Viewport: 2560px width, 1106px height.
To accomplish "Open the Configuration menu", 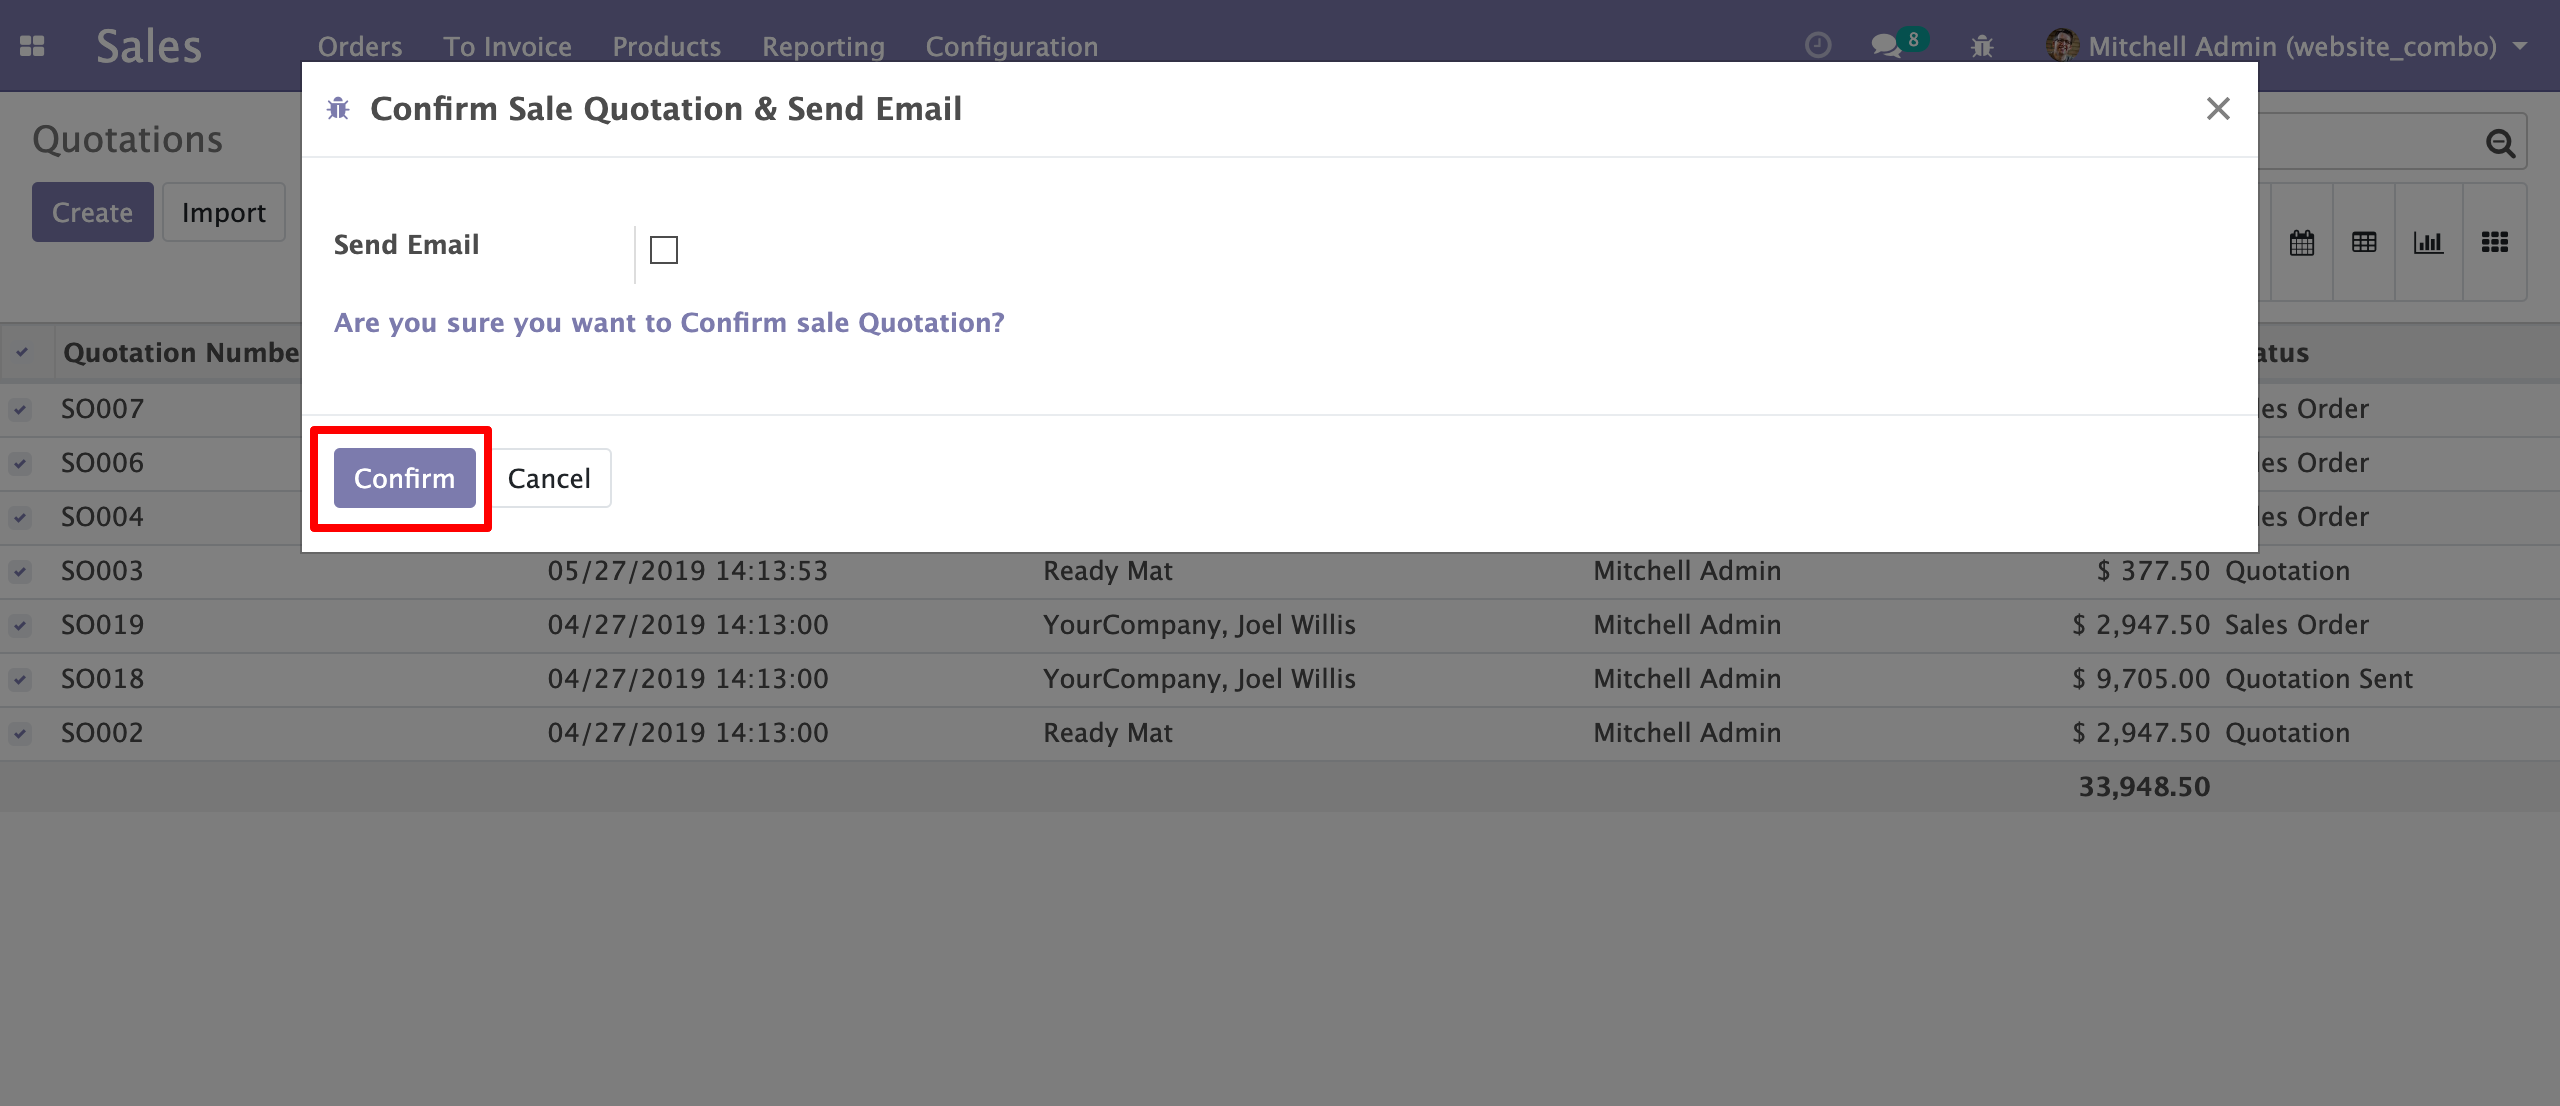I will point(1012,46).
